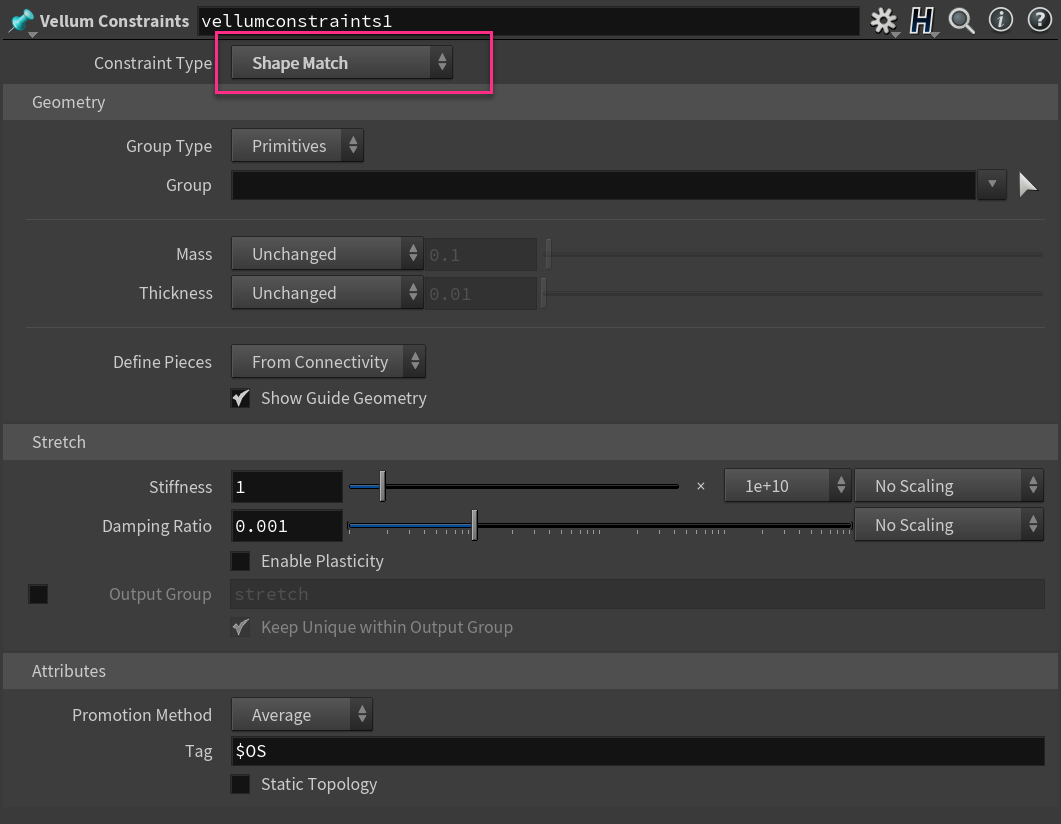Open the Thickness Unchanged dropdown
The width and height of the screenshot is (1061, 824).
click(327, 293)
